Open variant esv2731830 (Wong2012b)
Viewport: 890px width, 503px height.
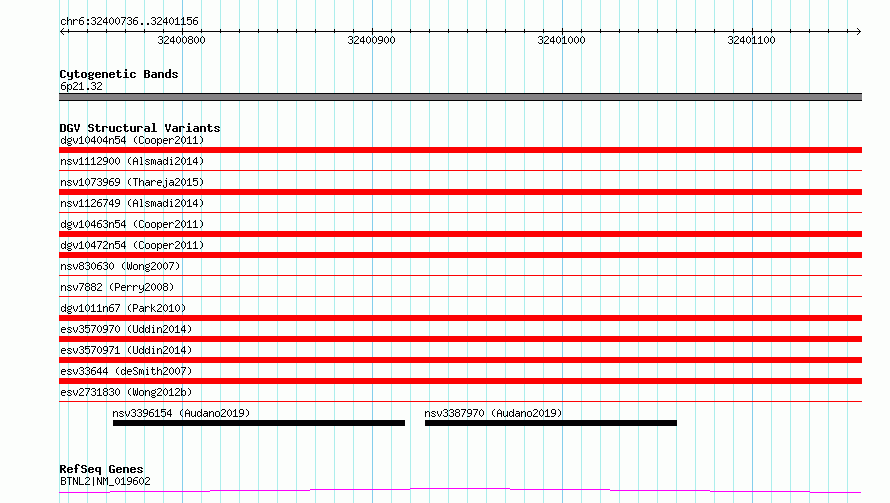(x=126, y=392)
